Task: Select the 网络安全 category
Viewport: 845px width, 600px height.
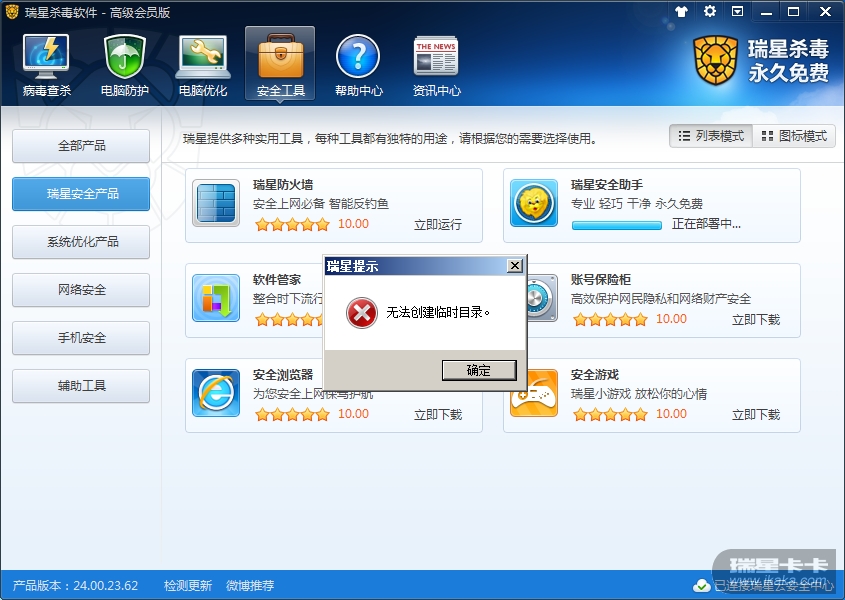Action: [81, 289]
